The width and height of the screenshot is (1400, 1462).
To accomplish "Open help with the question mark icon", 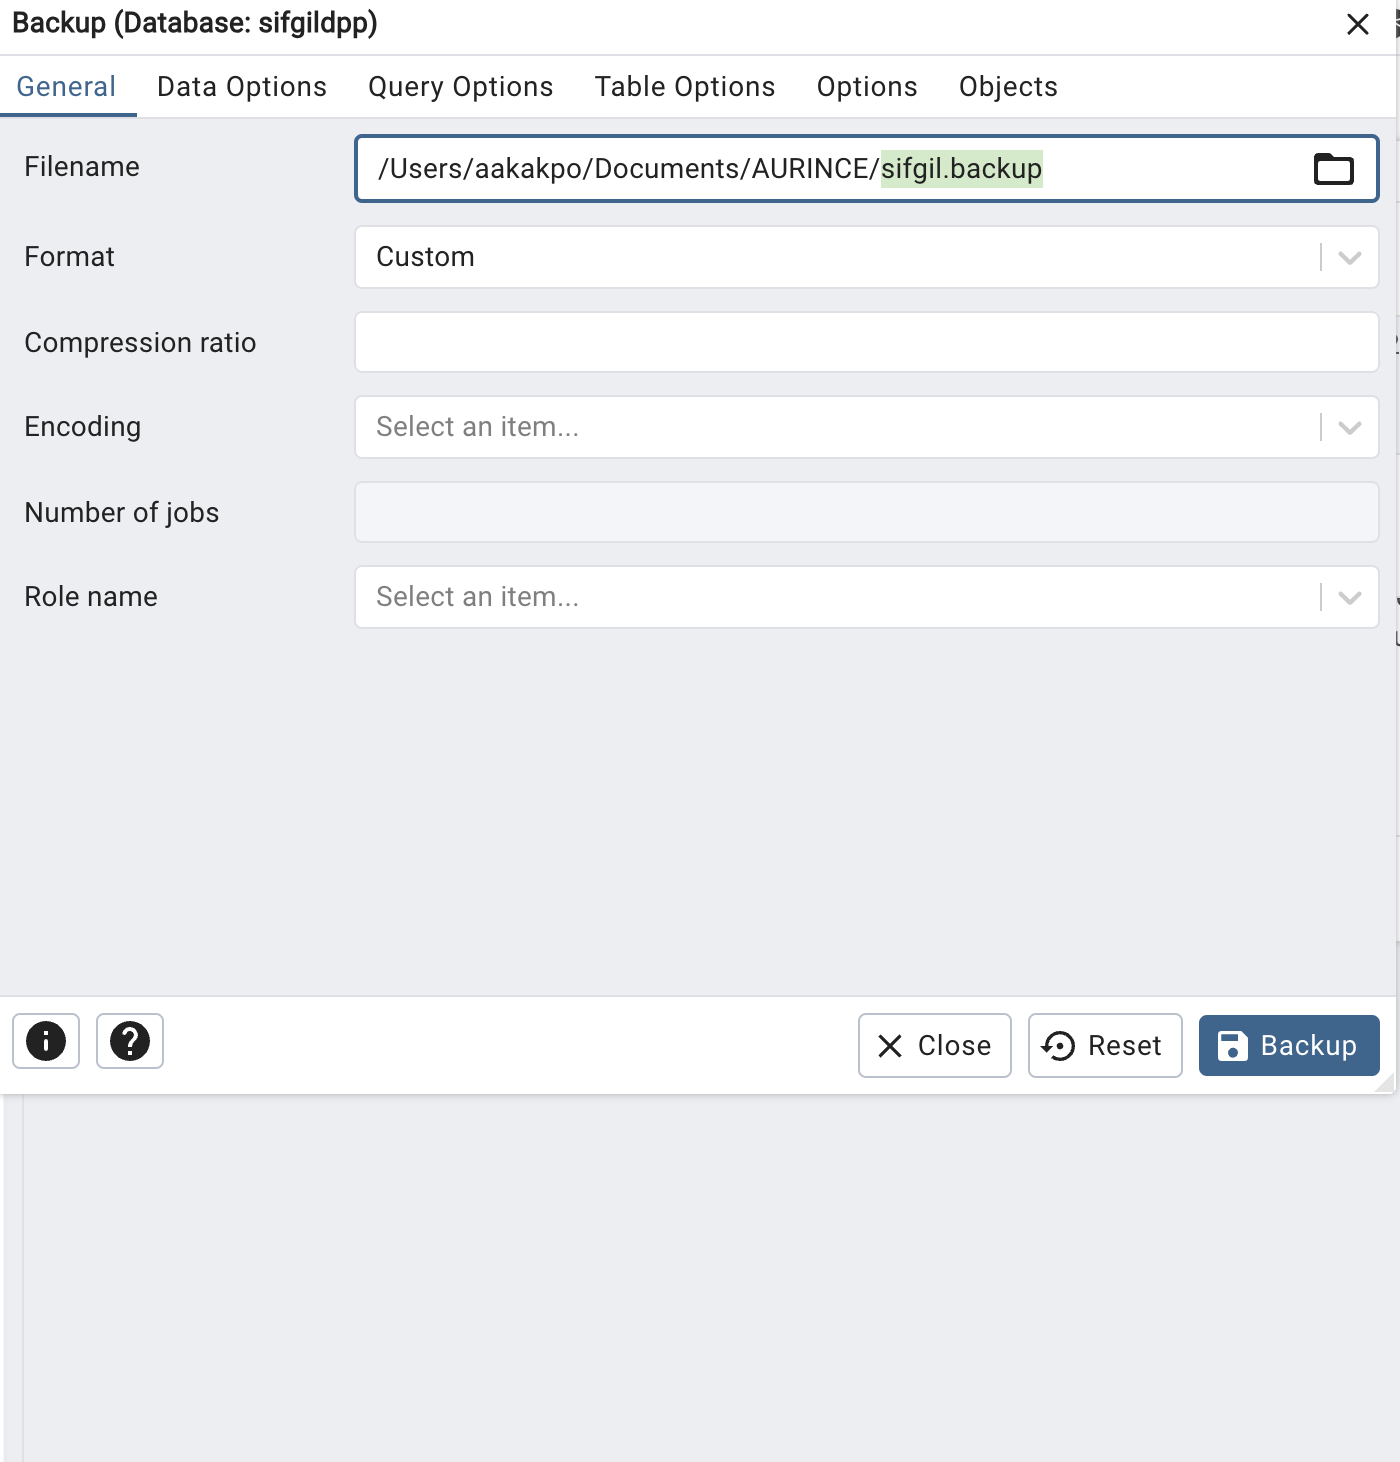I will (x=130, y=1041).
